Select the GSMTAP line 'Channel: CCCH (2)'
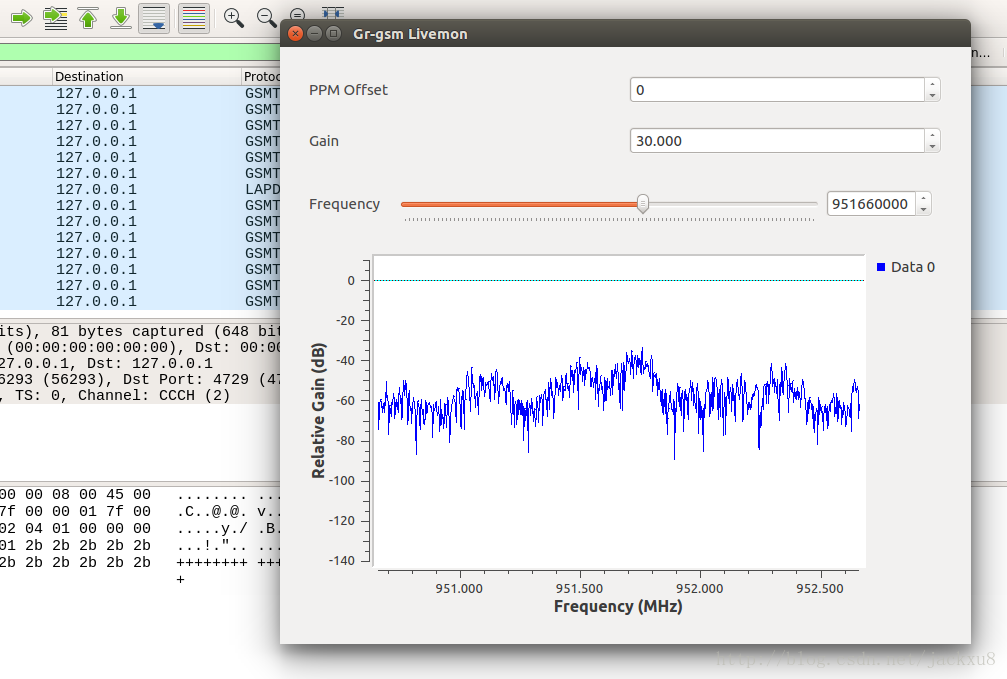This screenshot has height=679, width=1007. point(140,396)
